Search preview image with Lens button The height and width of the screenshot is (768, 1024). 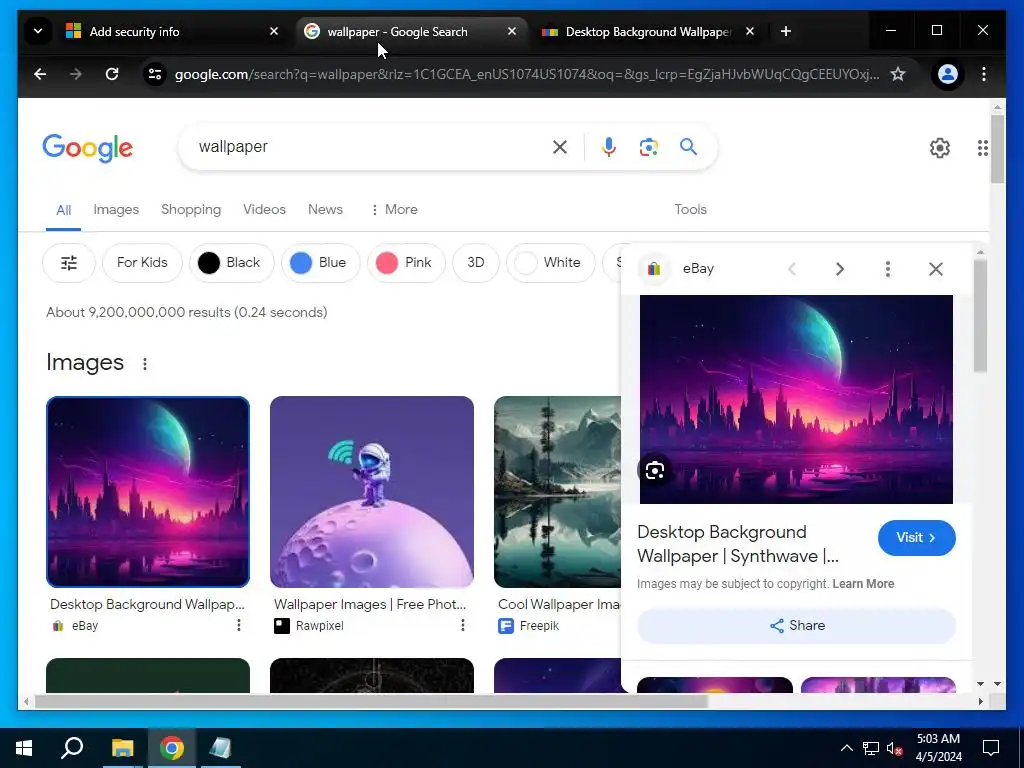[x=654, y=470]
